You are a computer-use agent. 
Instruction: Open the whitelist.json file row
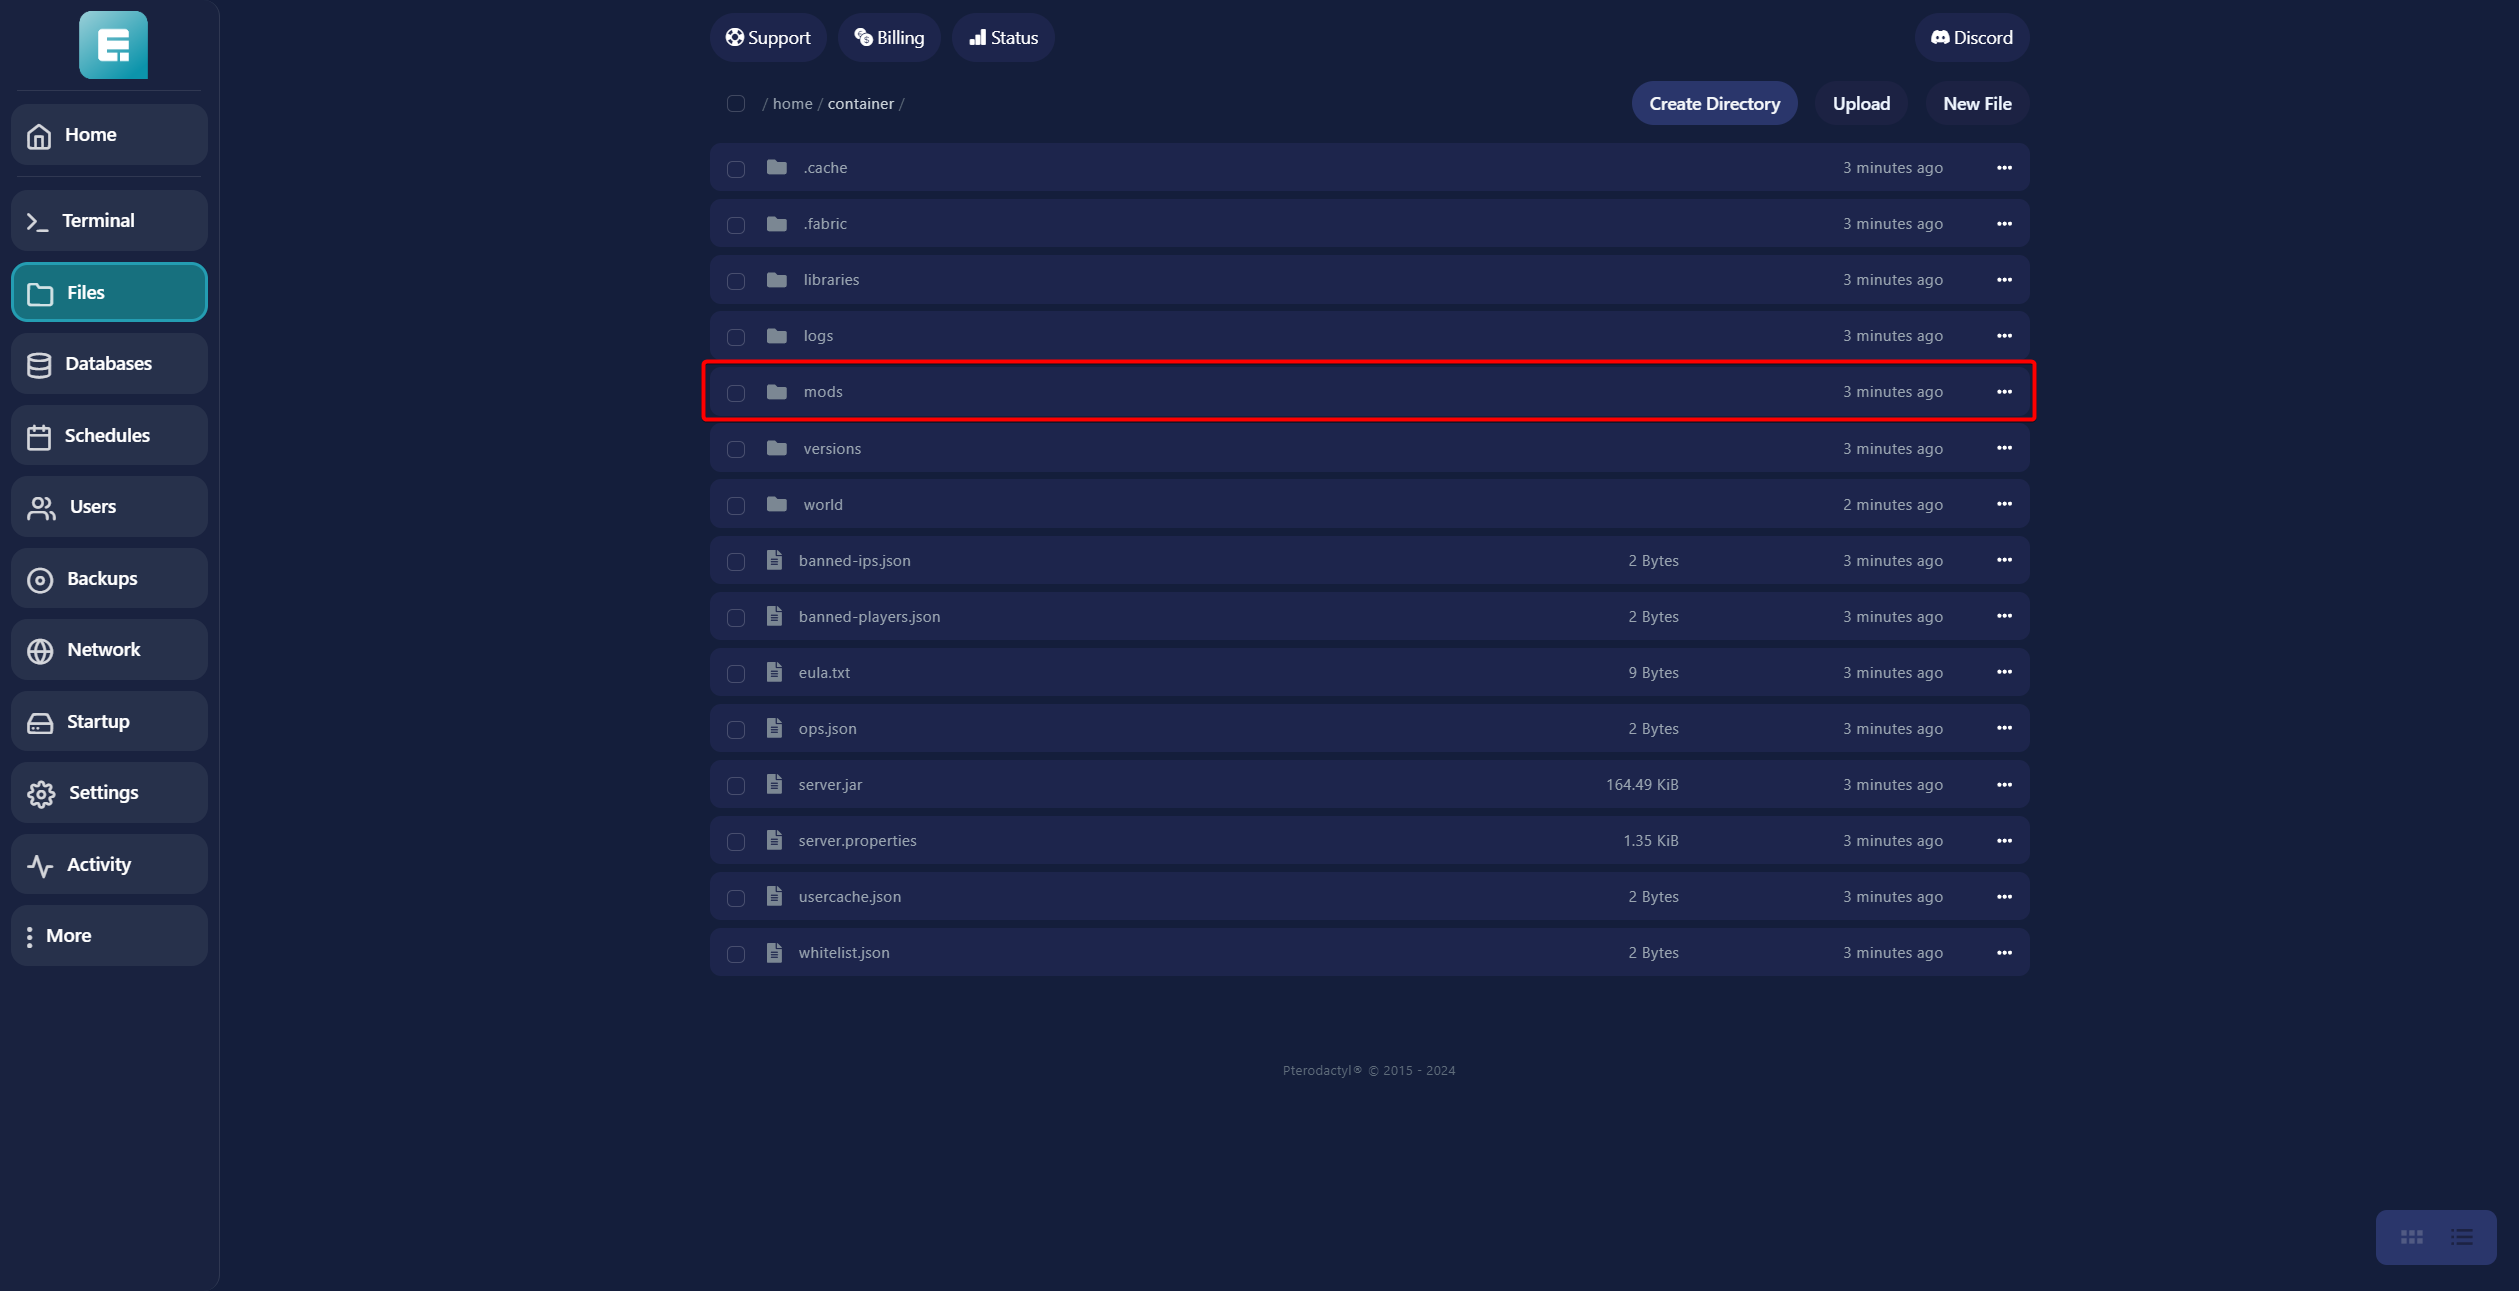point(844,953)
